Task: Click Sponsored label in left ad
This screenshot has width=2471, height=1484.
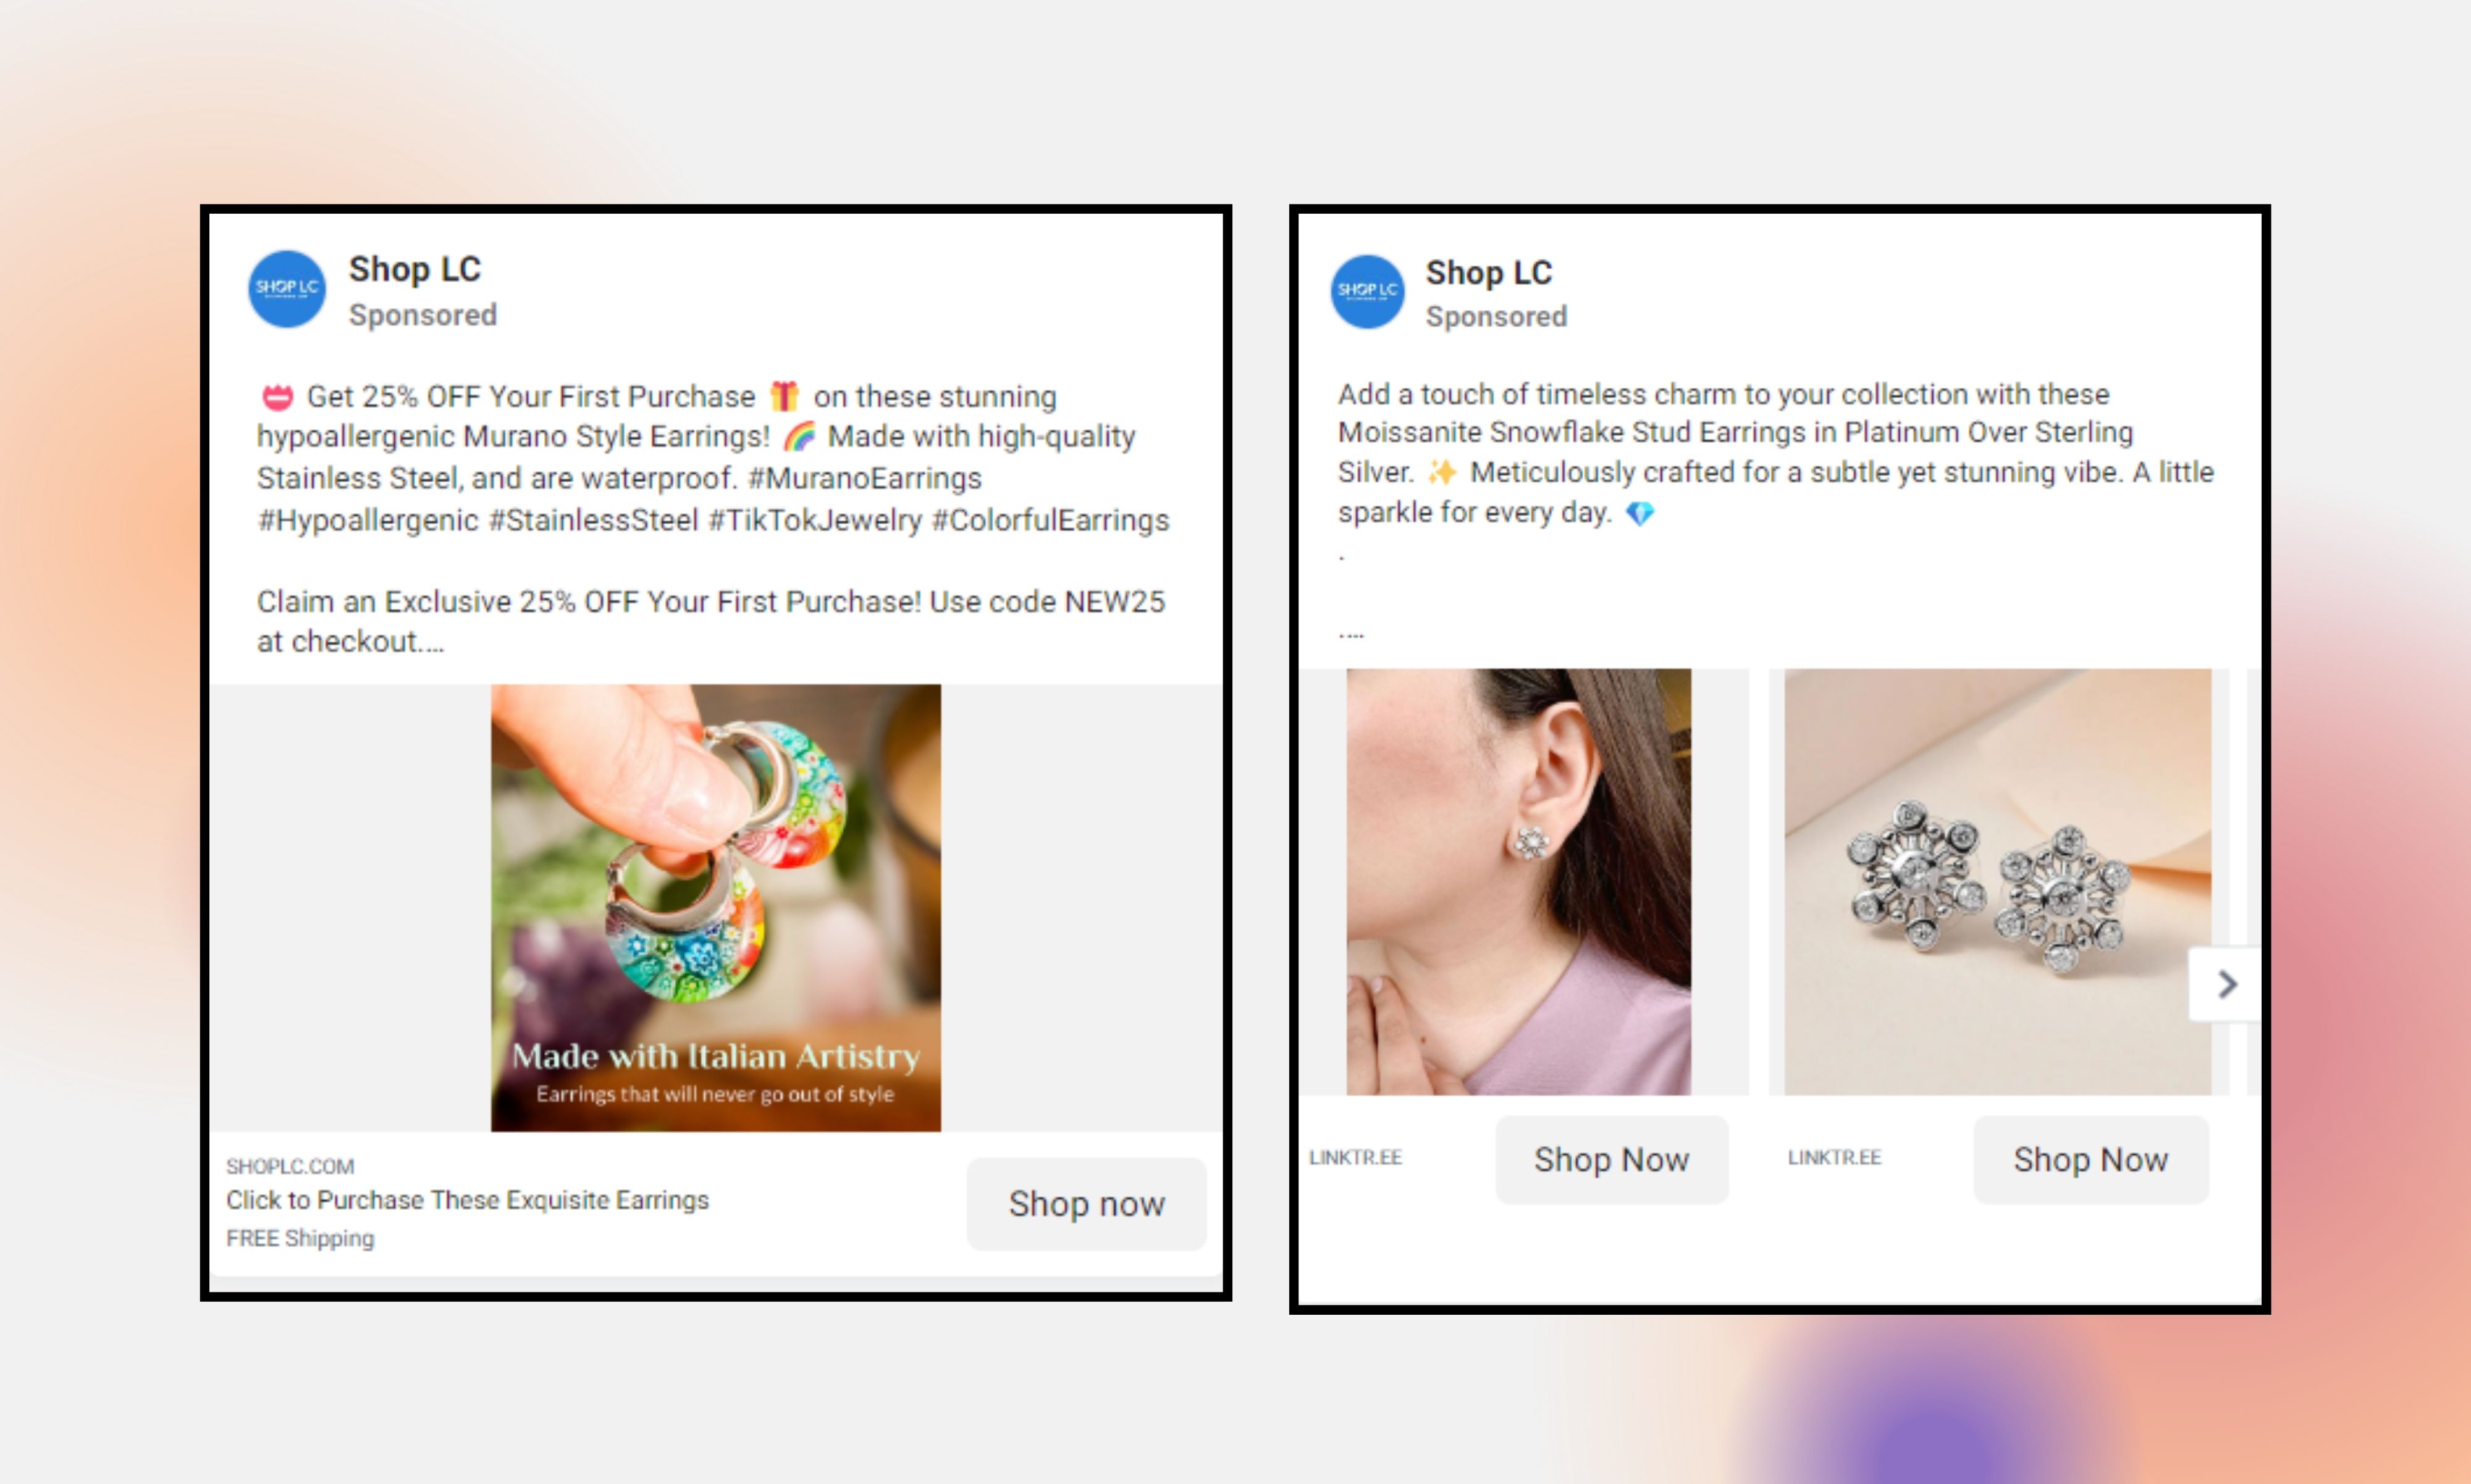Action: [x=422, y=315]
